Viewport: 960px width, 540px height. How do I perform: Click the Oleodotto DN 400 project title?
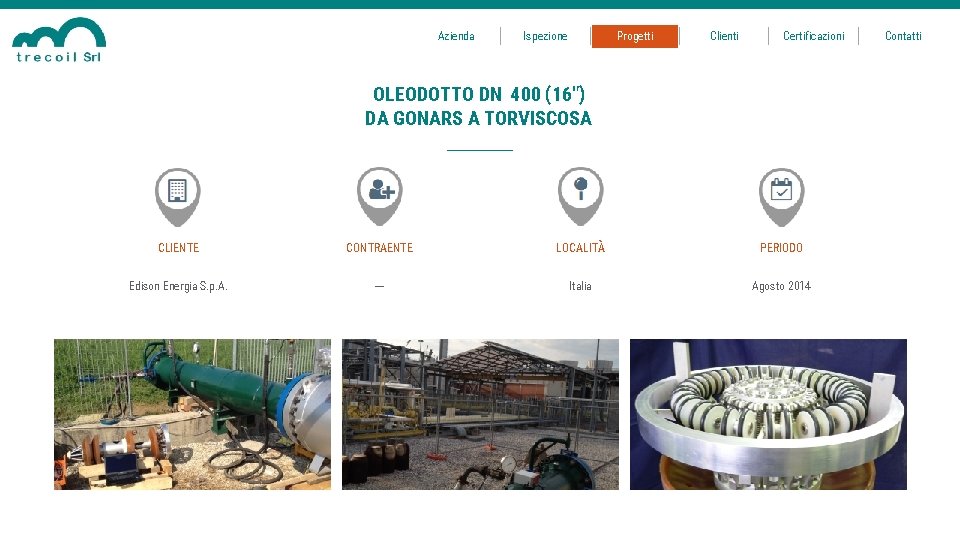tap(479, 106)
